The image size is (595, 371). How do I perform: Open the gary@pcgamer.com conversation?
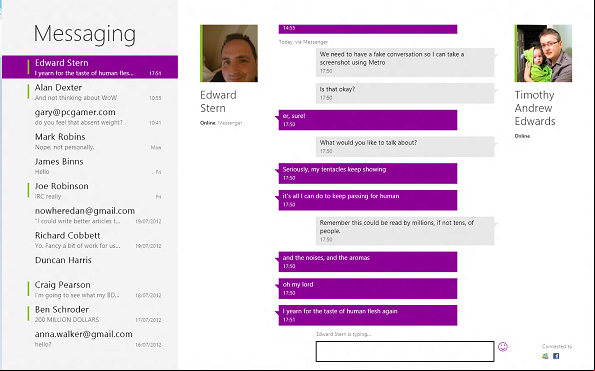point(90,117)
